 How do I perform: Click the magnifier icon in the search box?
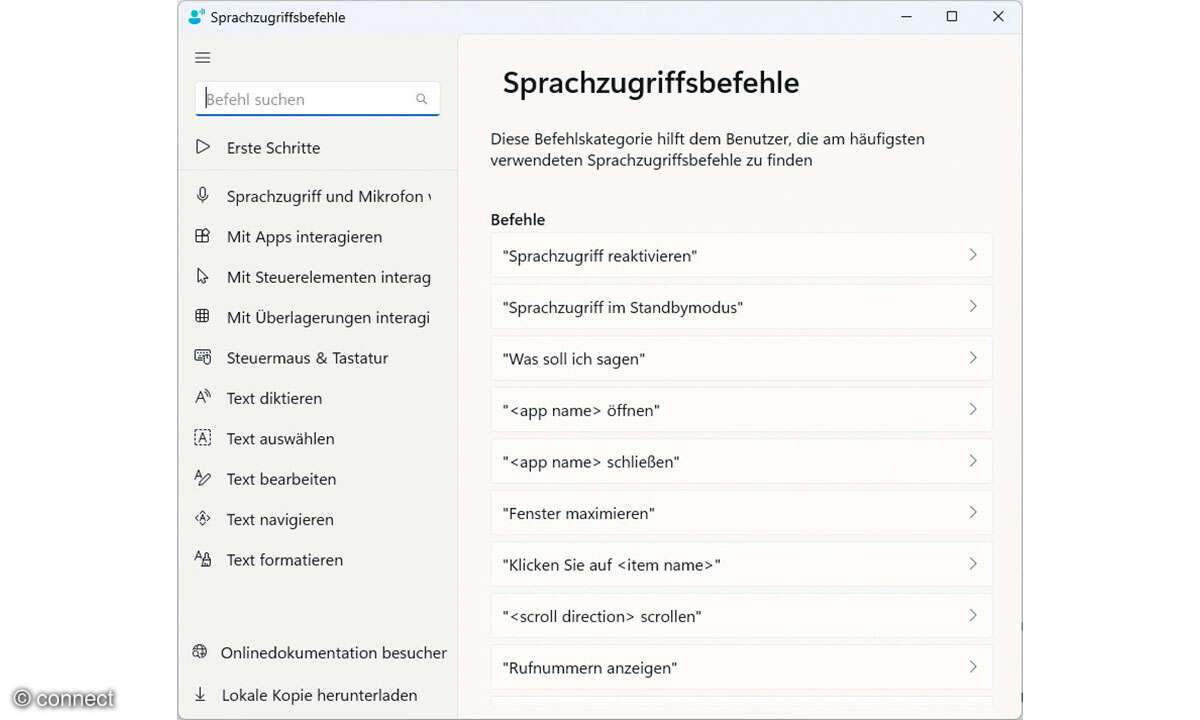point(421,98)
